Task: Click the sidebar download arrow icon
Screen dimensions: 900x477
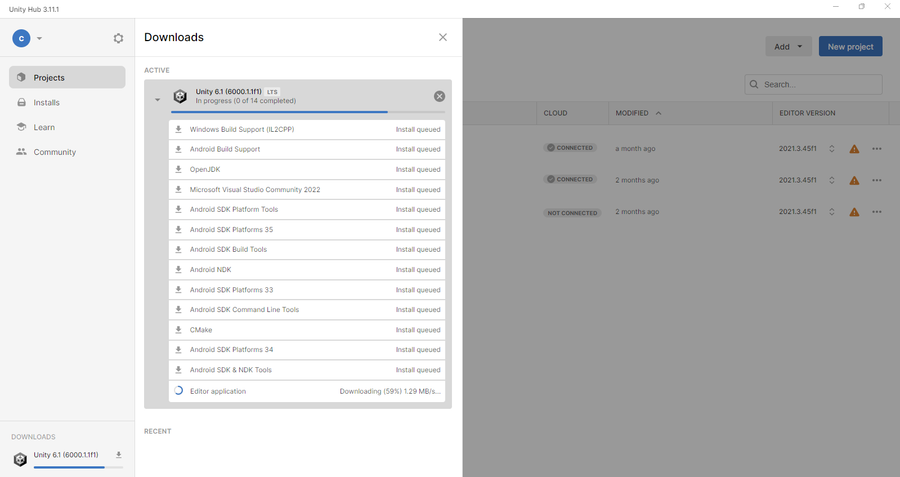Action: click(x=118, y=455)
